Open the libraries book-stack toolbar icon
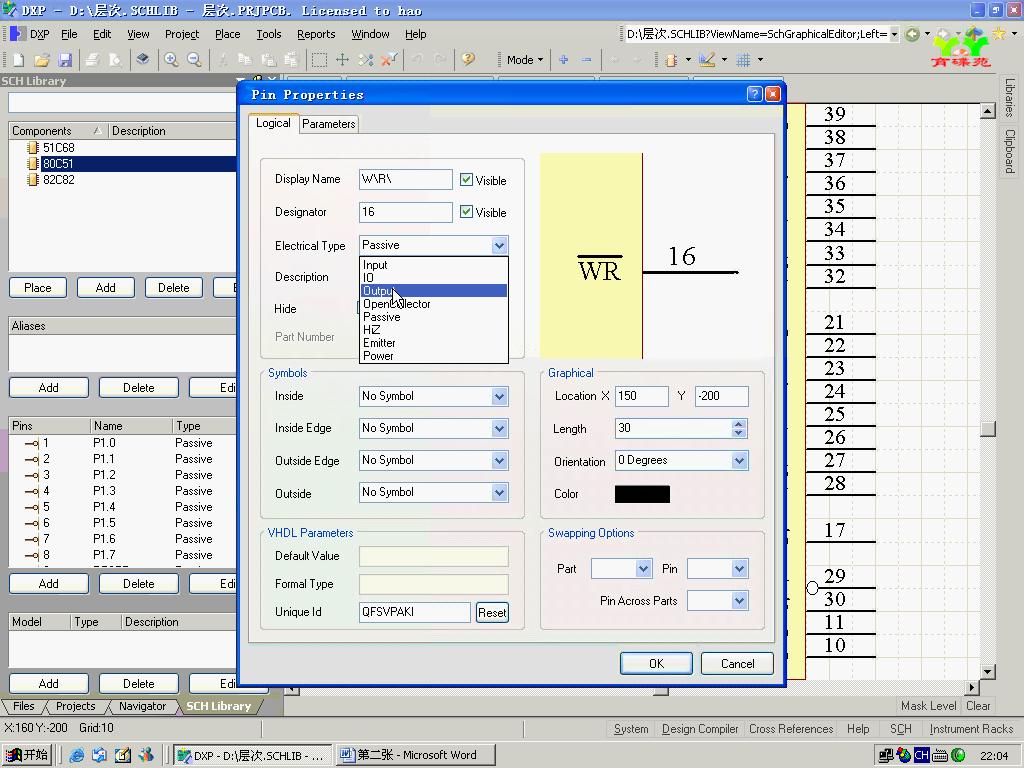Viewport: 1024px width, 768px height. coord(142,60)
